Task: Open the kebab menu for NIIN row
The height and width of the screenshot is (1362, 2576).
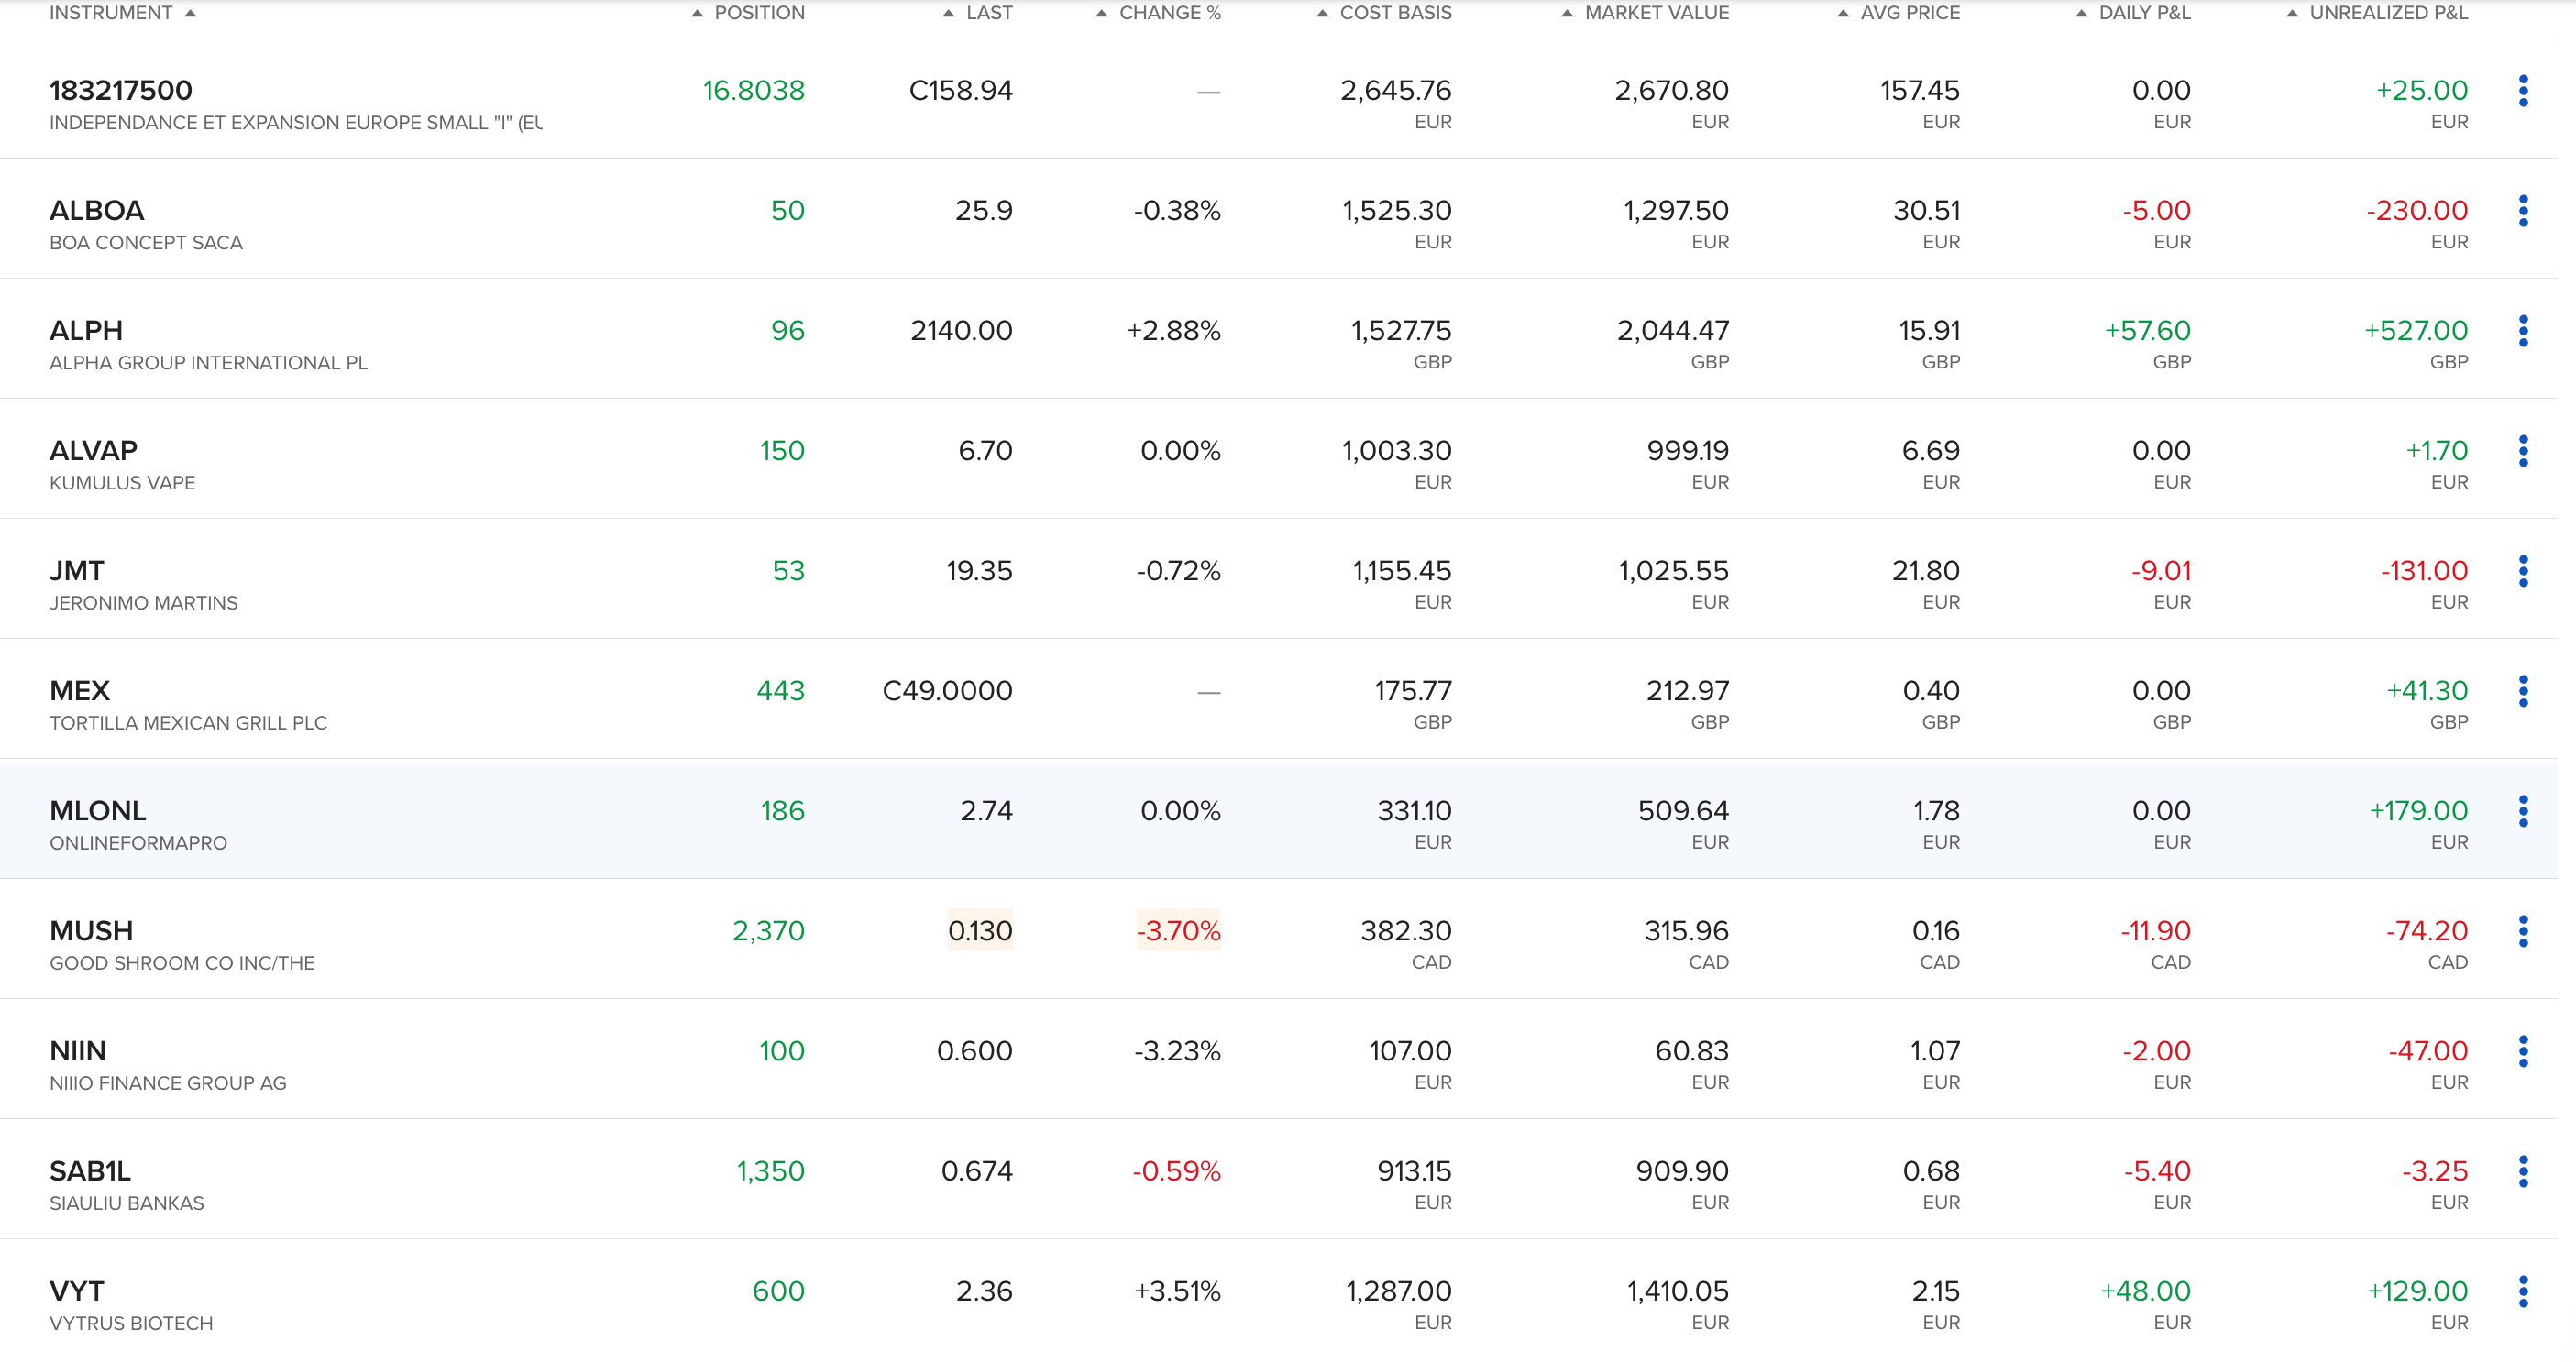Action: tap(2522, 1051)
